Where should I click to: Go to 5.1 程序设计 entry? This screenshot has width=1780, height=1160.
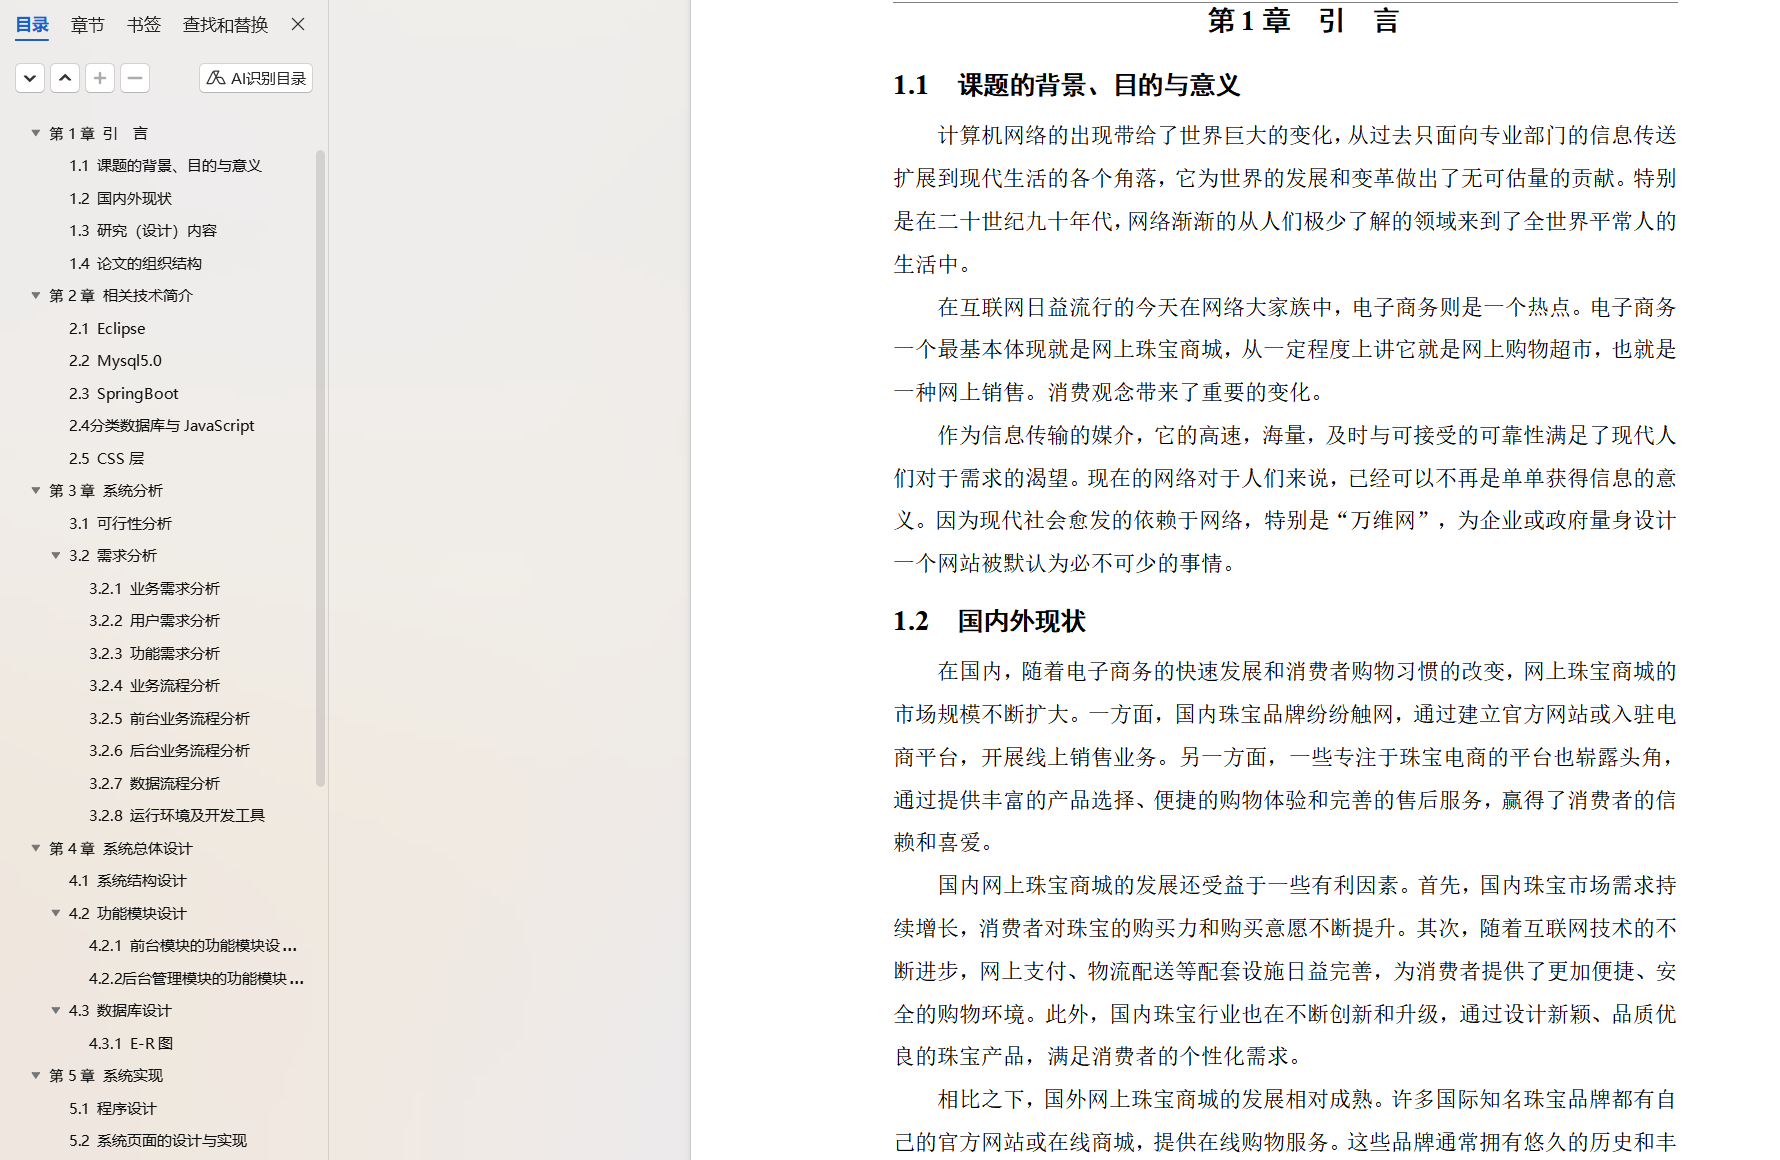[x=112, y=1109]
